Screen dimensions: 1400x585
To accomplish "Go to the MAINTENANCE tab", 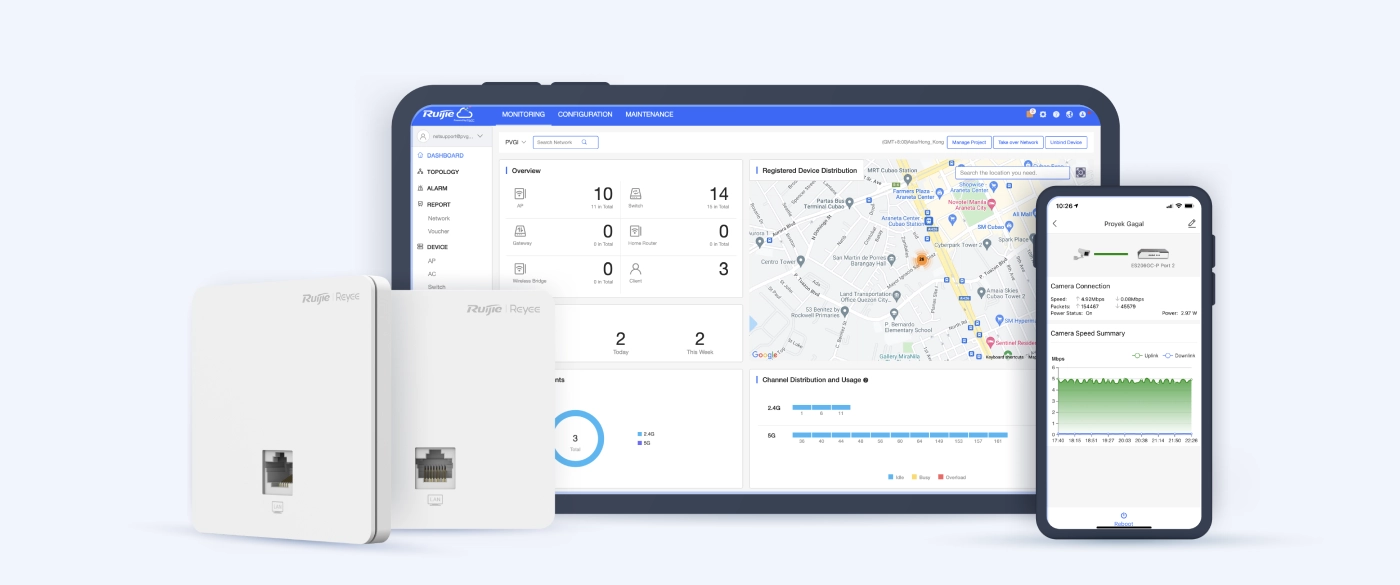I will point(649,114).
